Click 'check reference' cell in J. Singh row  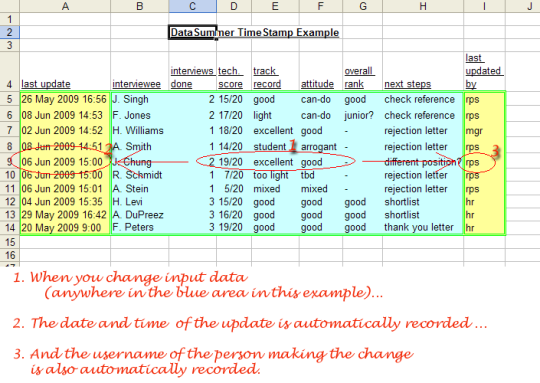click(x=423, y=99)
